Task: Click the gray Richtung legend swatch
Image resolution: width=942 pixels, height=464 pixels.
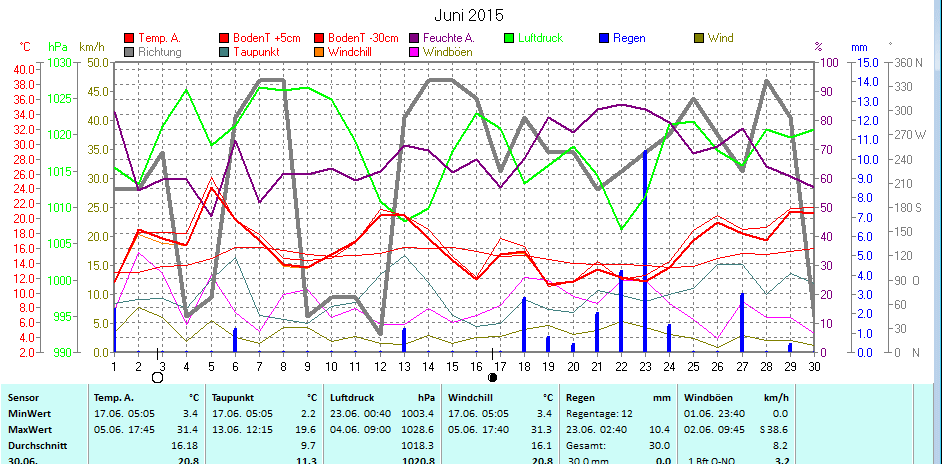Action: 128,52
